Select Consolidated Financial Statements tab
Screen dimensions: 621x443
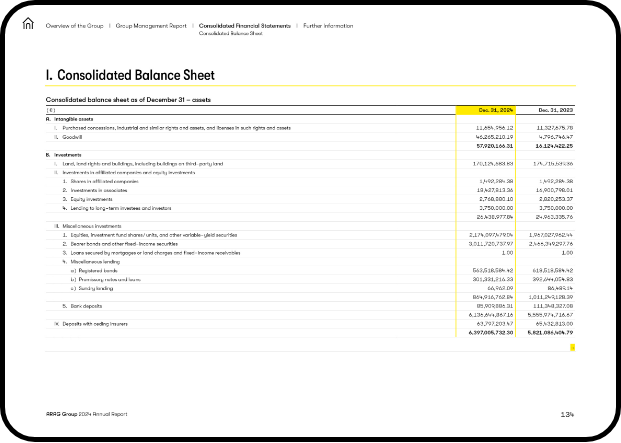[x=244, y=25]
